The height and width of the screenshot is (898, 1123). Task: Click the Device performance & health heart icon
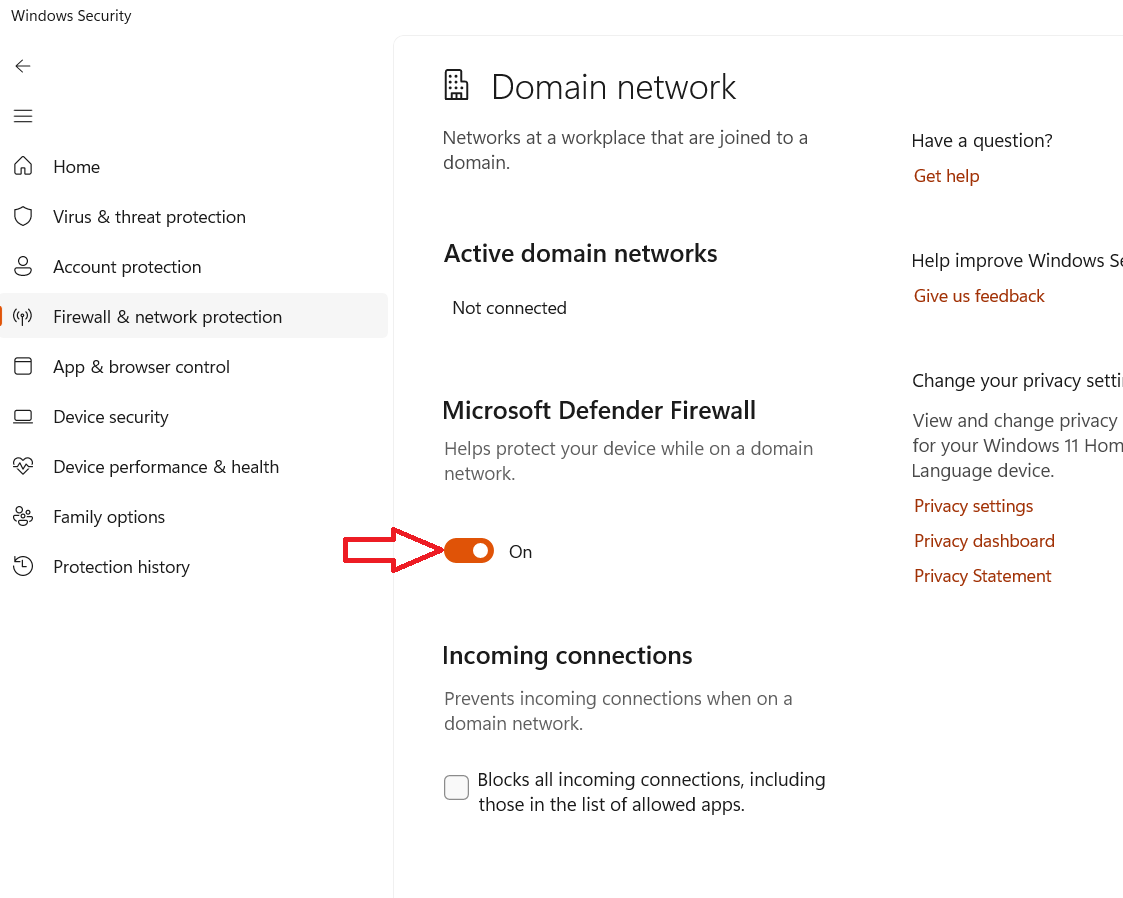pyautogui.click(x=23, y=467)
